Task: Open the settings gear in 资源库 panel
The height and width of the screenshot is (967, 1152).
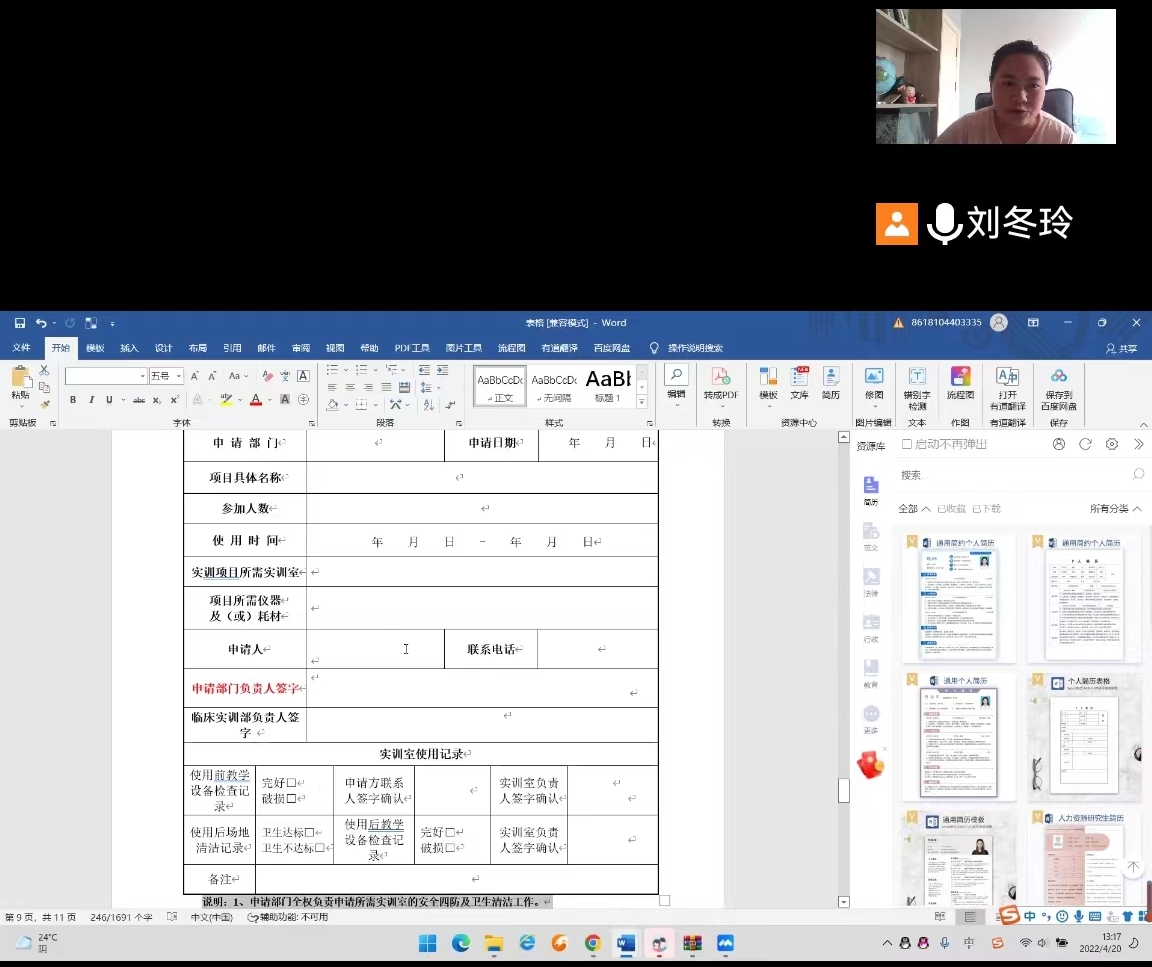Action: (x=1111, y=444)
